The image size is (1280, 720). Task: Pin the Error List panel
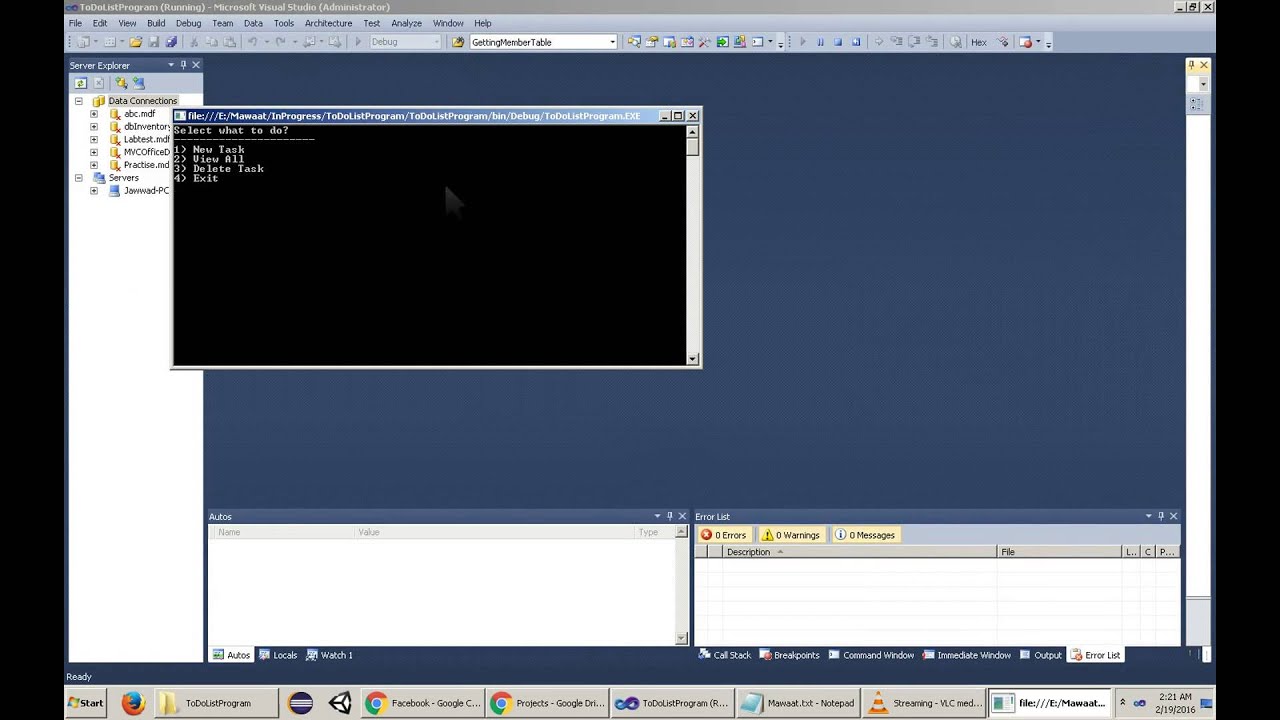click(1161, 516)
